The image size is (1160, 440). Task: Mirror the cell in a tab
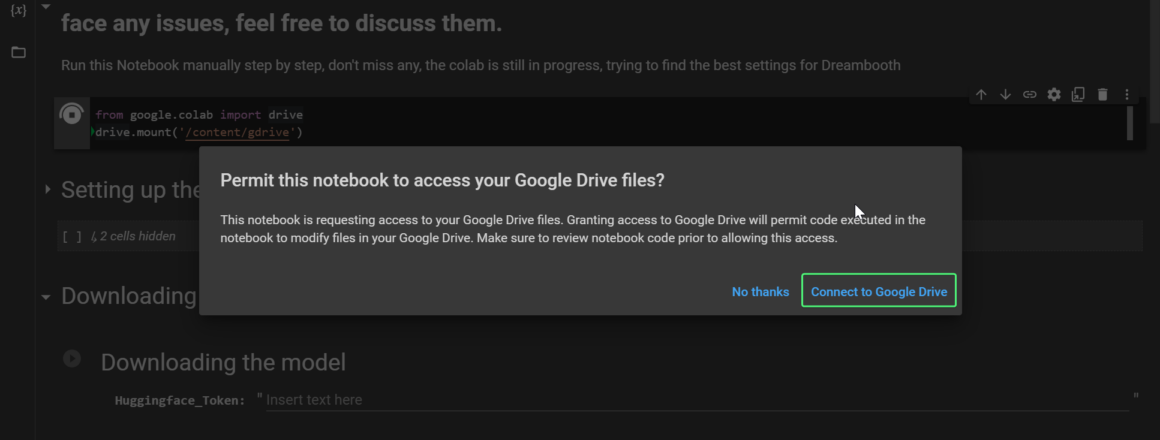1078,95
